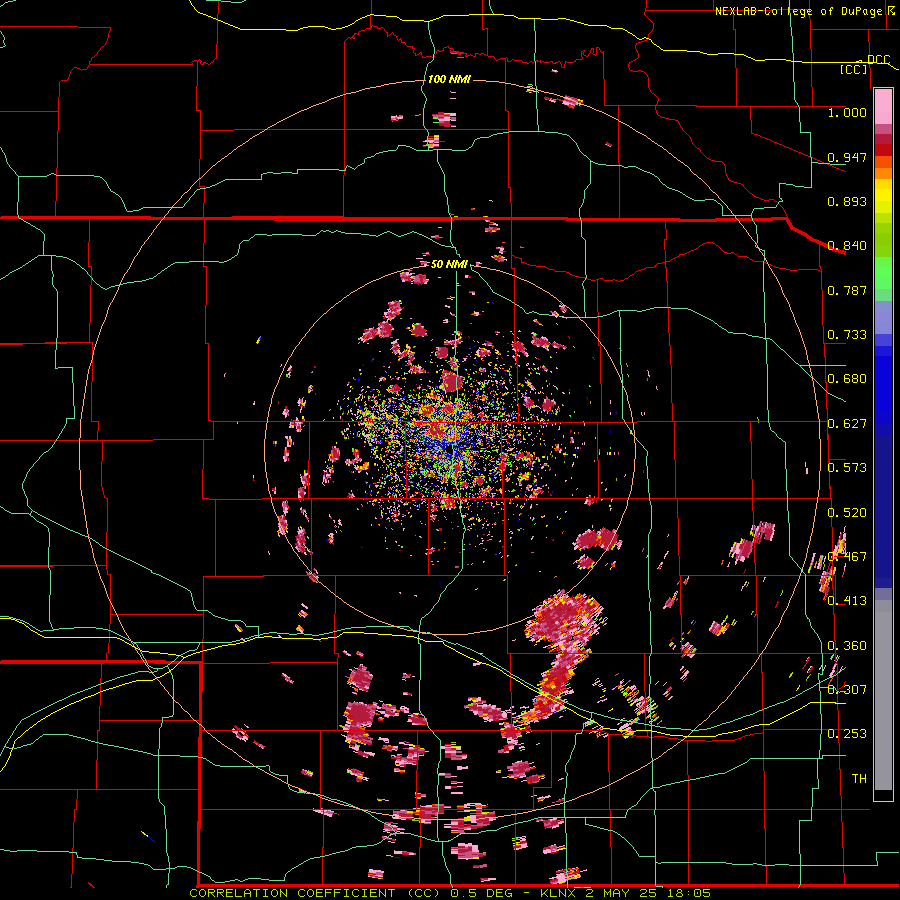Click the 0.893 scale label
900x900 pixels.
click(847, 201)
